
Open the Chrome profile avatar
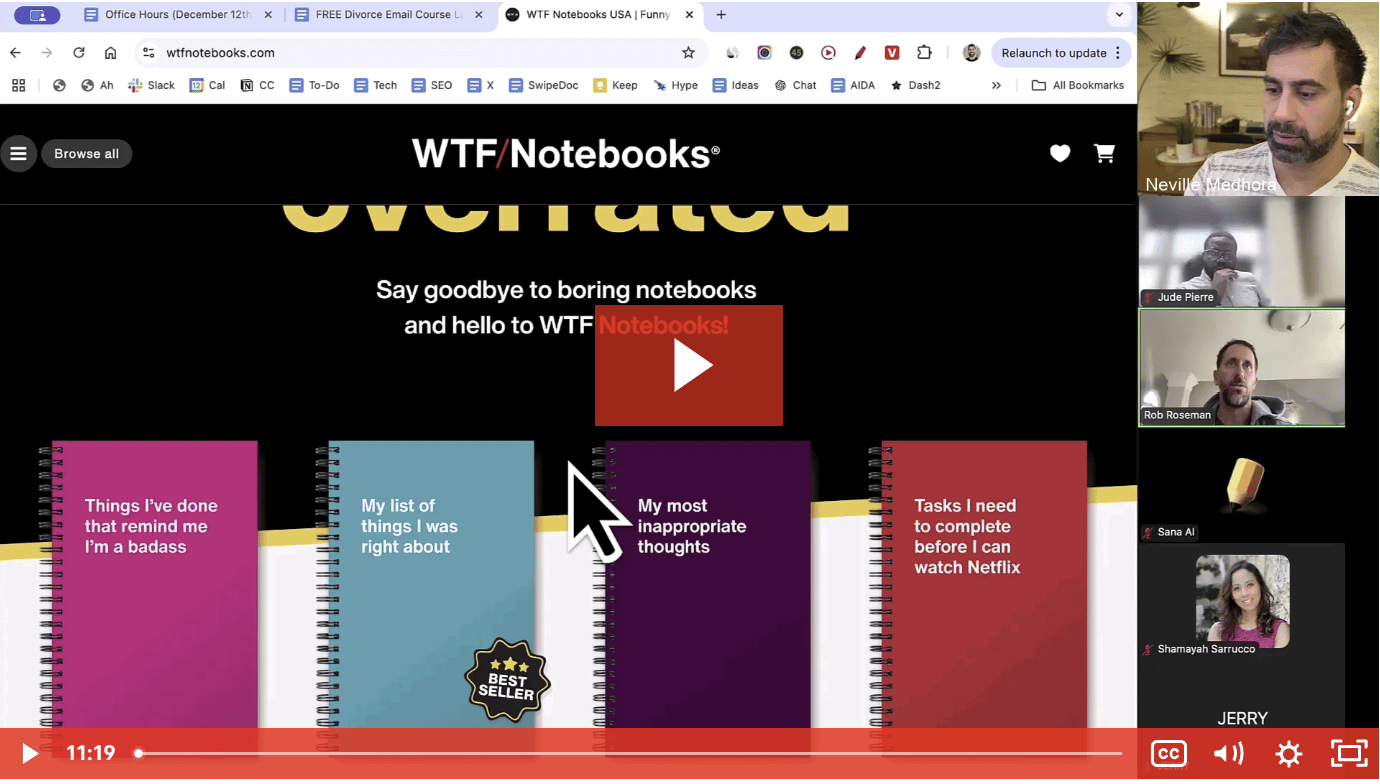[971, 53]
